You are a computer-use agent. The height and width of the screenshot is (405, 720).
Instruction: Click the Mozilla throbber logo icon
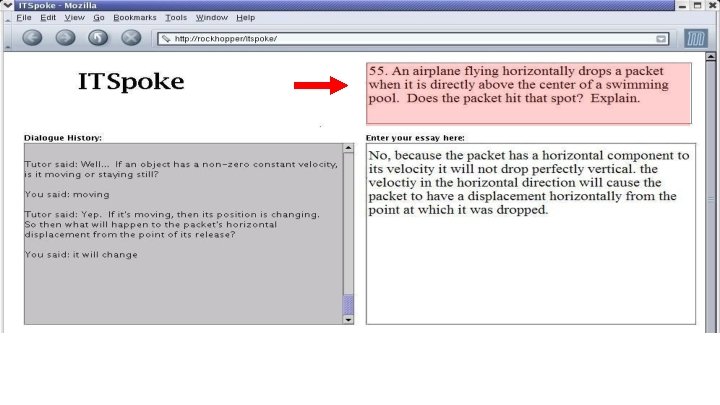pyautogui.click(x=695, y=39)
